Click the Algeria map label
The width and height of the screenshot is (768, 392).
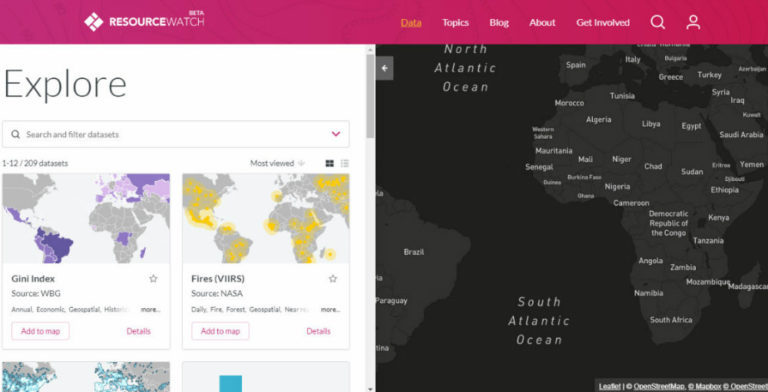[x=599, y=120]
